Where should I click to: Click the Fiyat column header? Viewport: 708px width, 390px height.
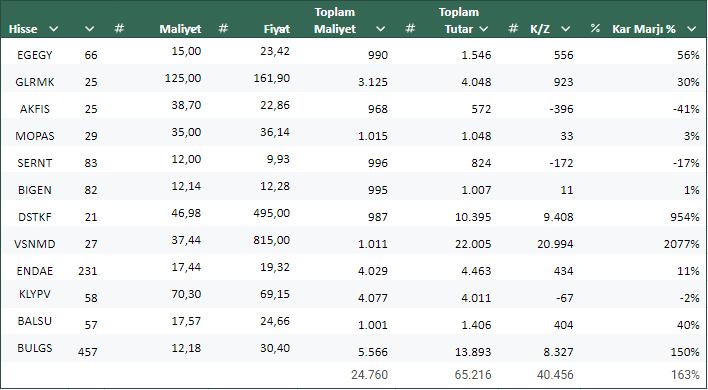point(277,29)
